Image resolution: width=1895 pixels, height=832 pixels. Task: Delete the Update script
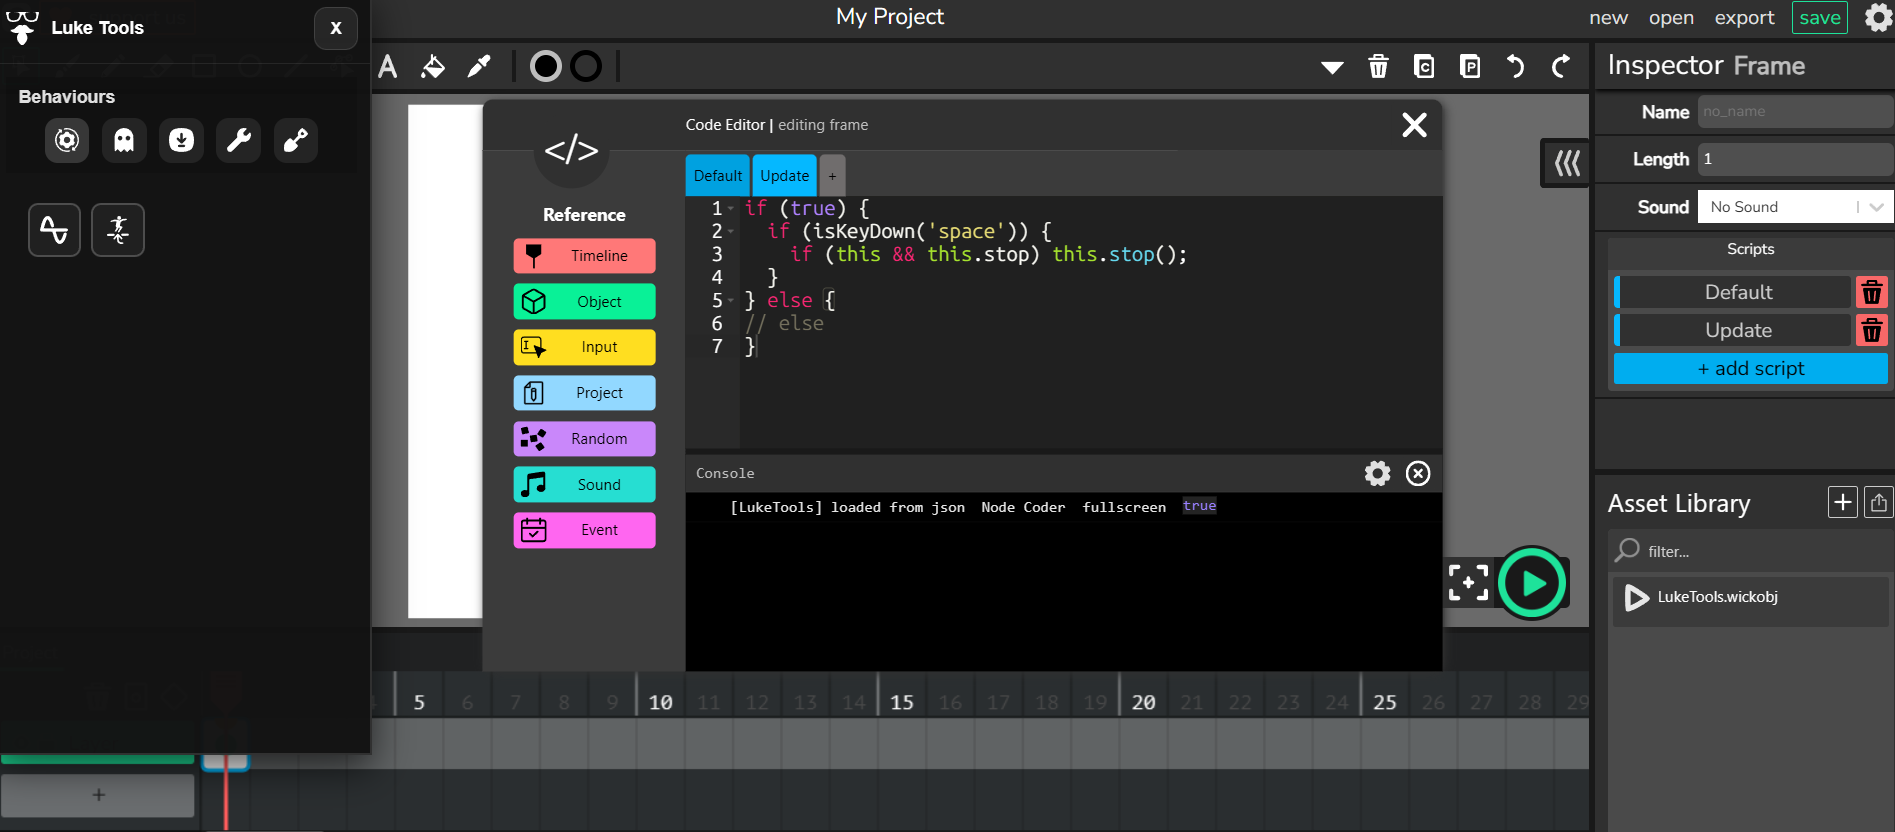coord(1871,330)
